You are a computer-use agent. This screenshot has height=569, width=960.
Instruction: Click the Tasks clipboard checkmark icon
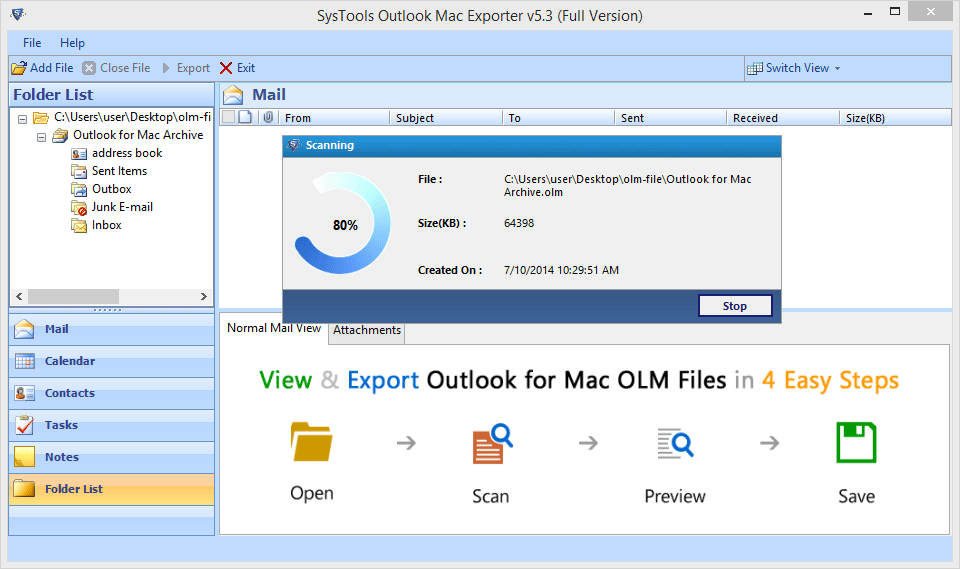pyautogui.click(x=24, y=425)
